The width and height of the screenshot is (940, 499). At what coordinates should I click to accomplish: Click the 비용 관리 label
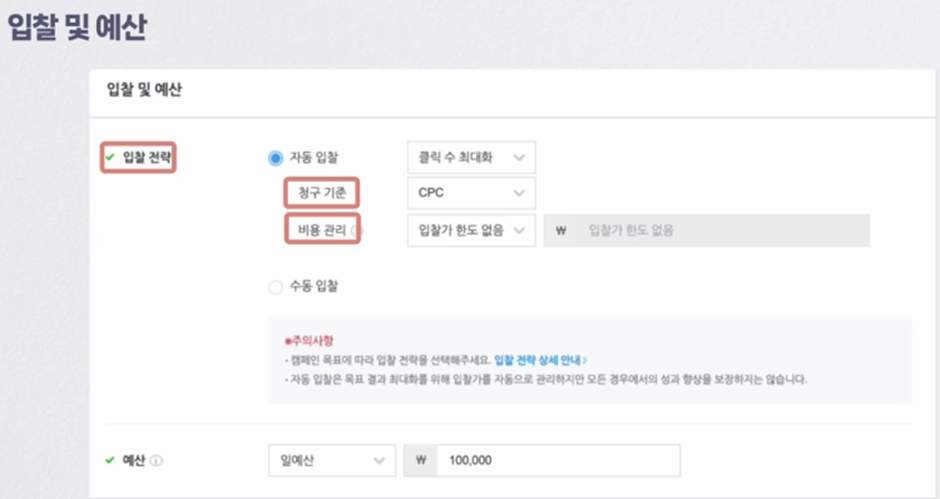click(322, 230)
